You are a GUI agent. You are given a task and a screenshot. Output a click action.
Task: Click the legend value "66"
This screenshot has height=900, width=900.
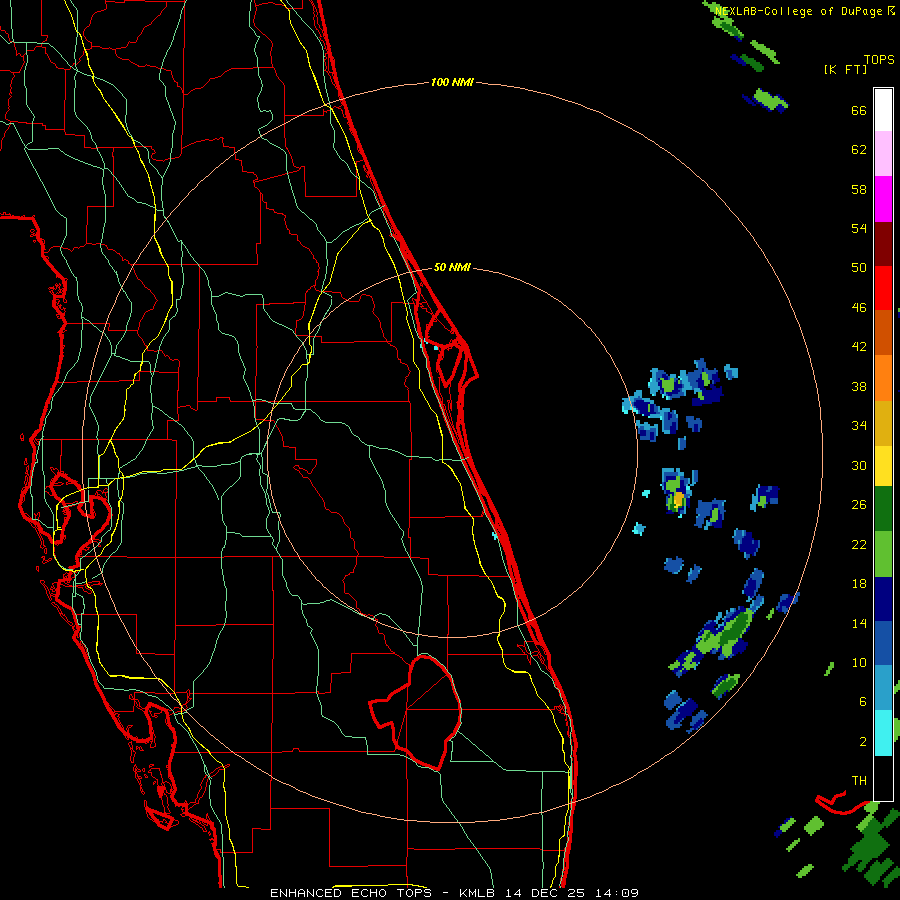(x=859, y=110)
